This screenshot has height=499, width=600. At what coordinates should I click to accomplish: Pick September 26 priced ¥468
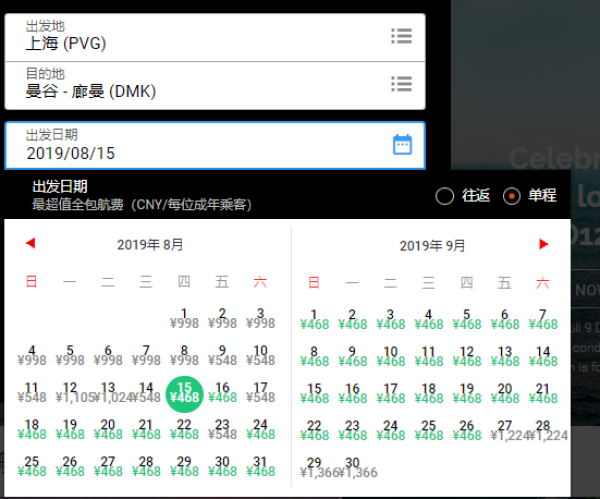click(467, 431)
